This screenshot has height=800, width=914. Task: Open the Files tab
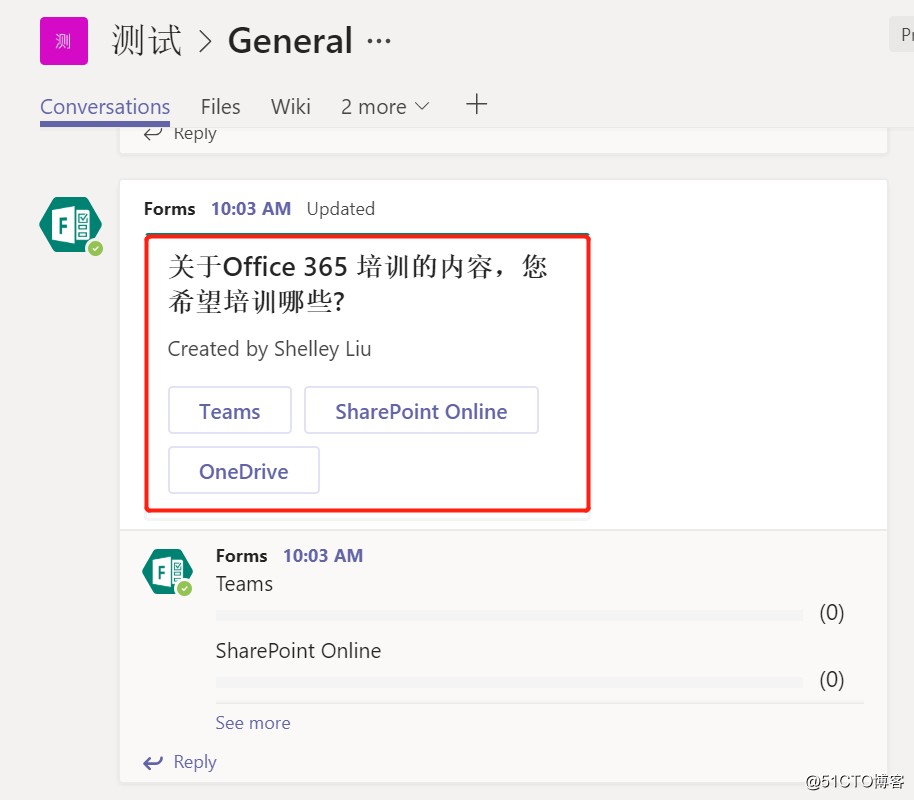coord(220,107)
